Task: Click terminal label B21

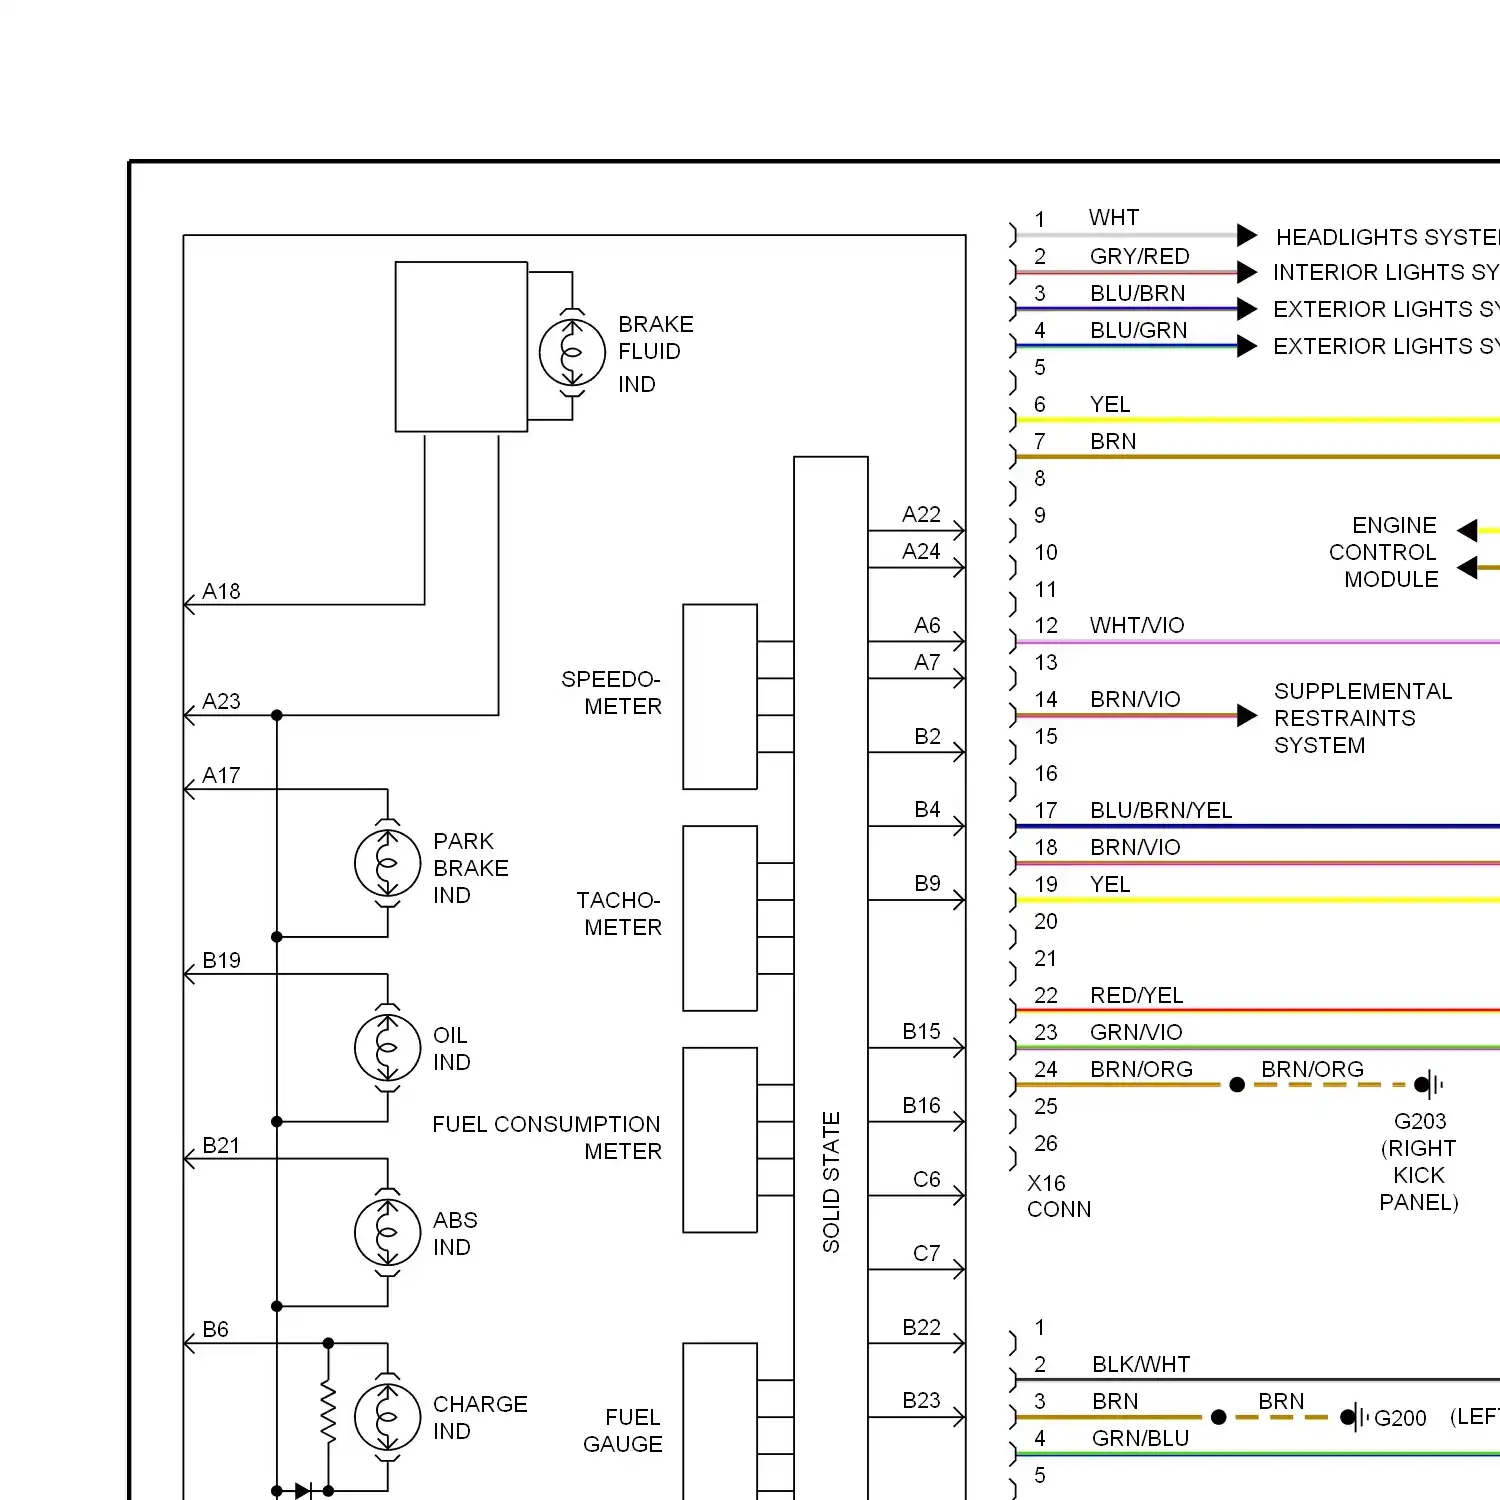Action: (x=221, y=1145)
